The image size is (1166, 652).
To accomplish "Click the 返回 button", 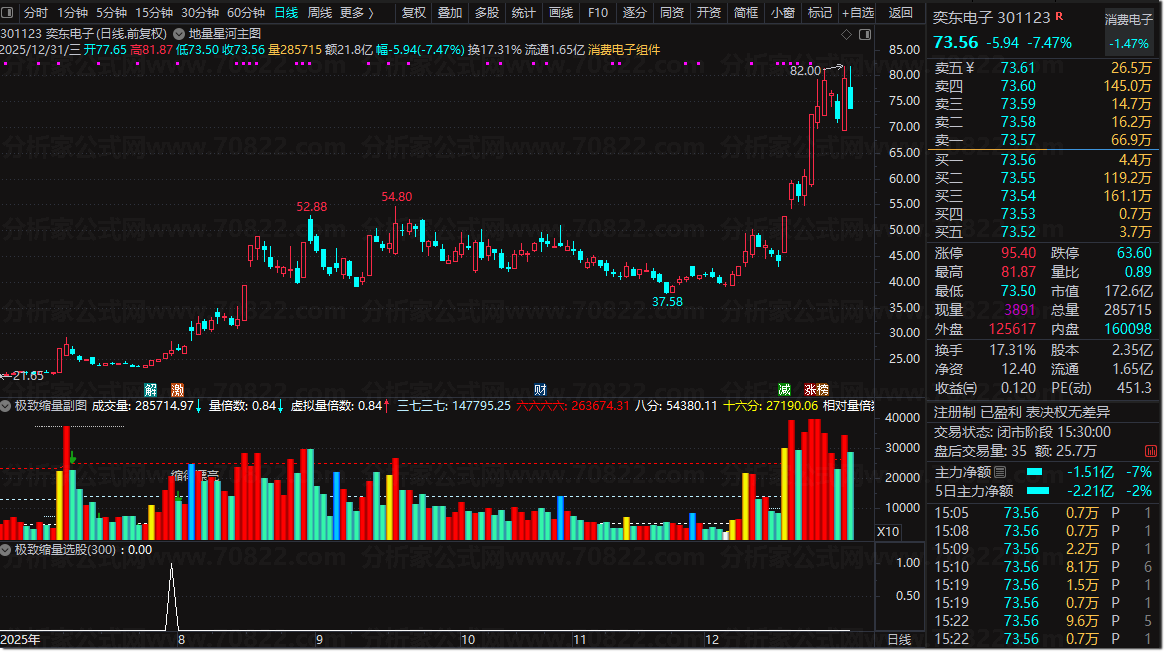I will (x=900, y=13).
